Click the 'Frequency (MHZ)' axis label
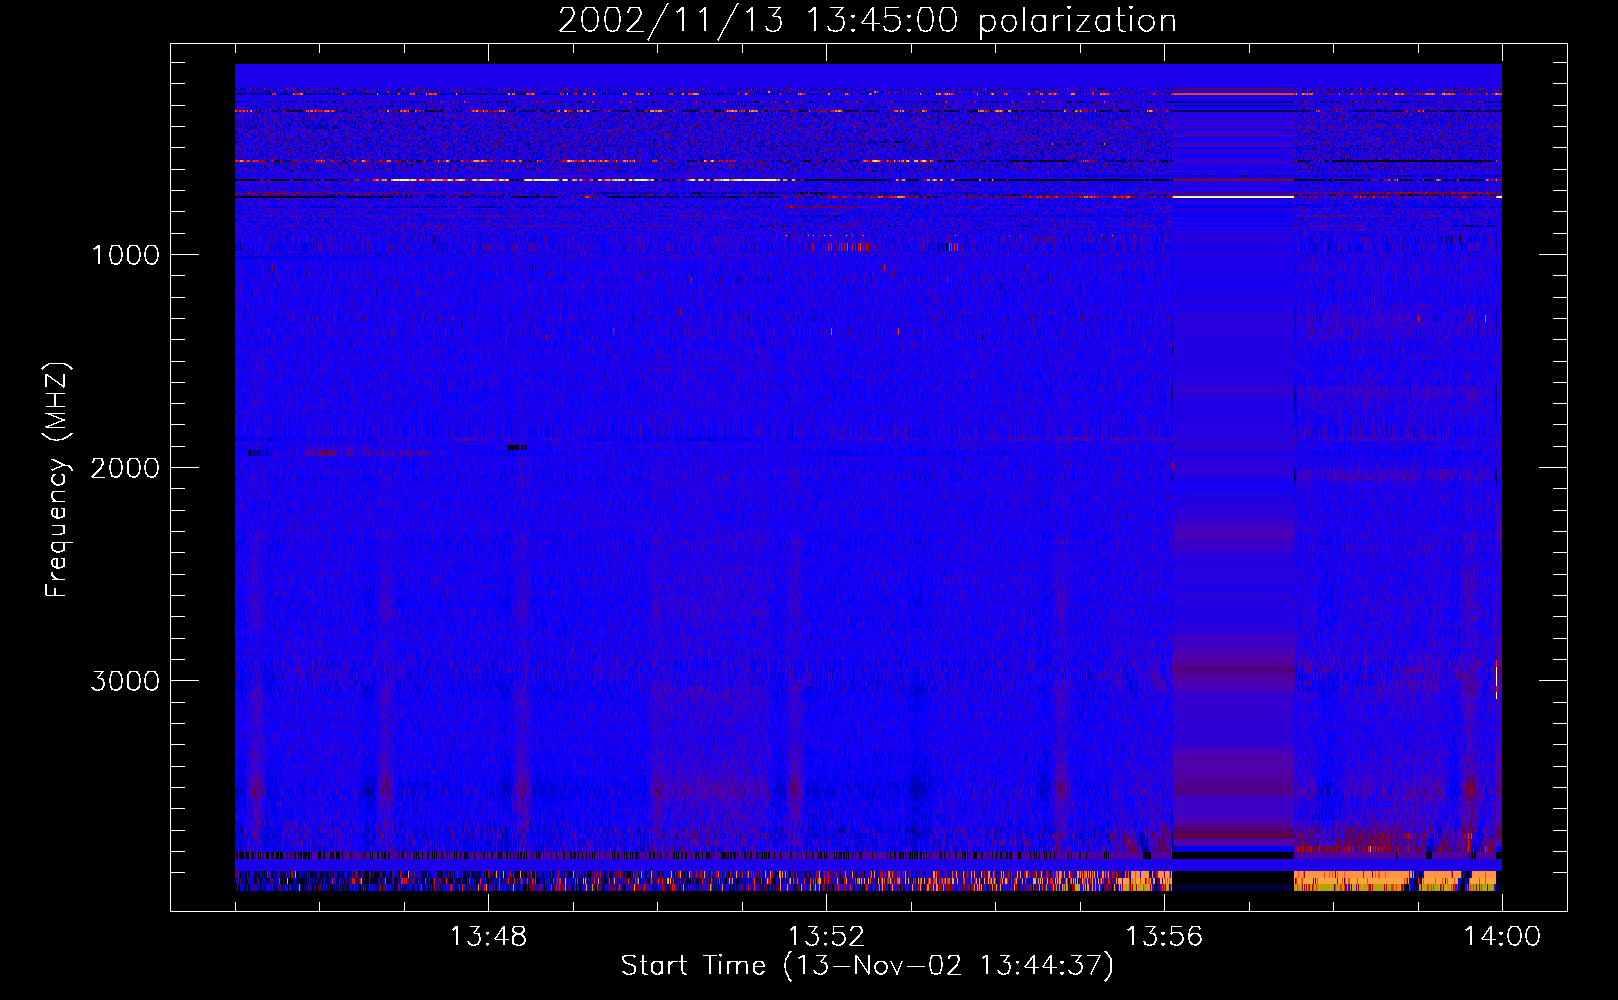Viewport: 1618px width, 1000px height. pos(57,480)
